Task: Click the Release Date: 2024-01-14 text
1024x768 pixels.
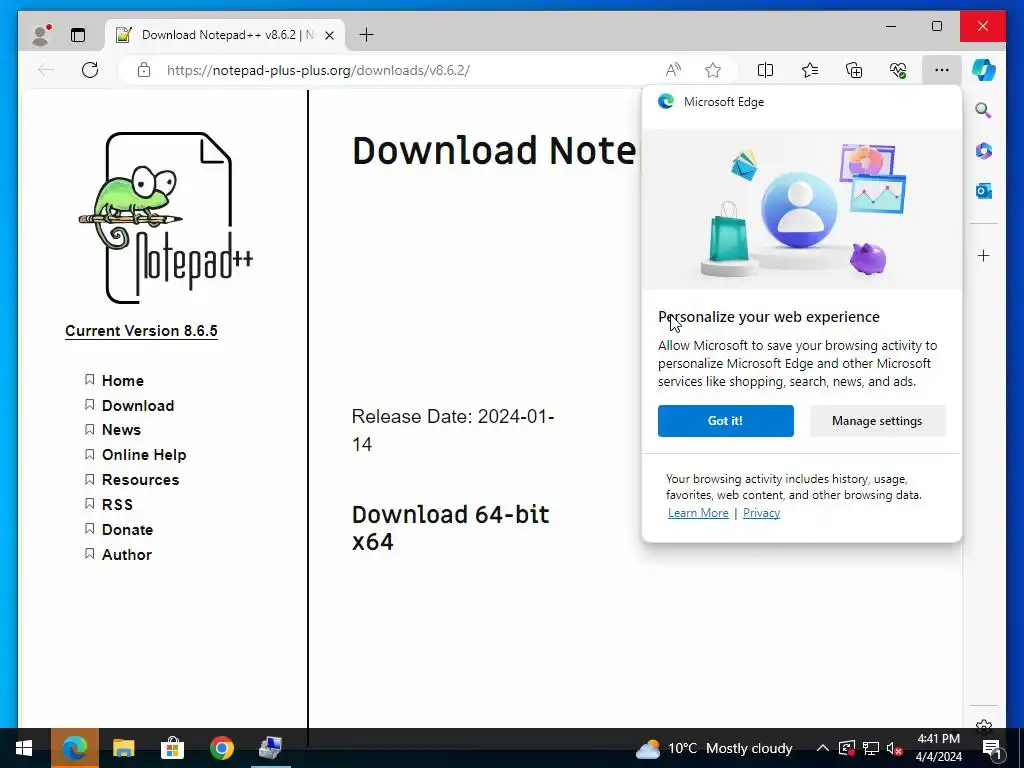Action: pos(453,430)
